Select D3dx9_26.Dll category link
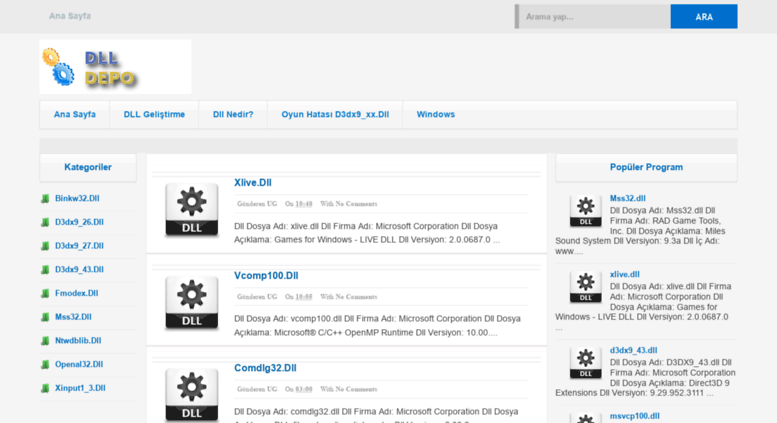 click(x=79, y=222)
